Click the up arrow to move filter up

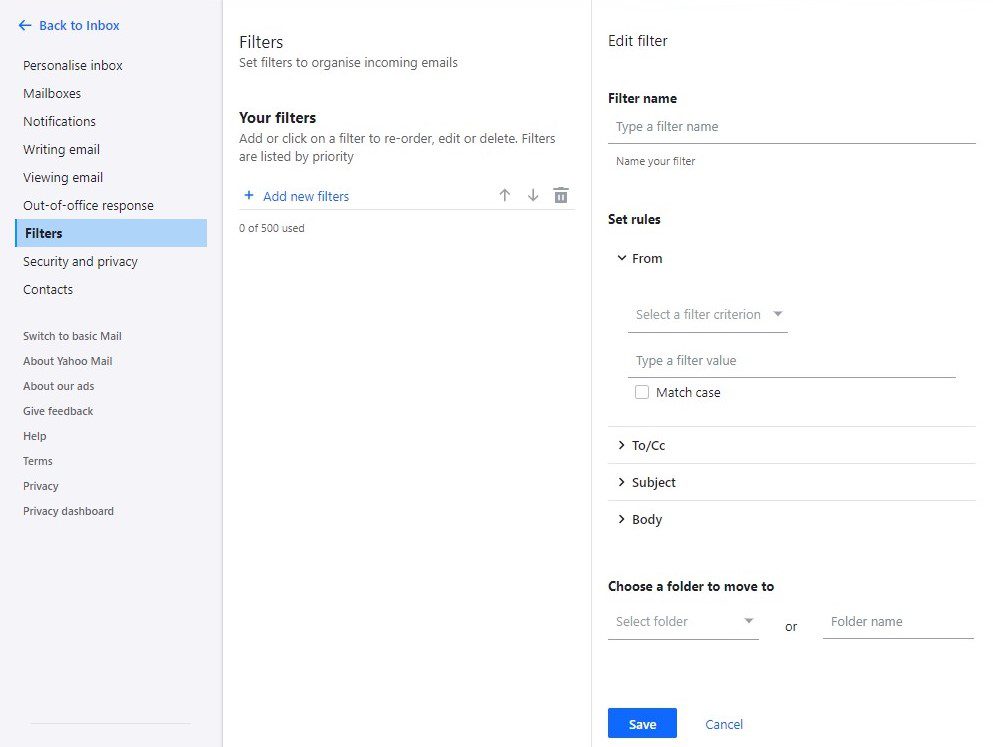coord(505,195)
